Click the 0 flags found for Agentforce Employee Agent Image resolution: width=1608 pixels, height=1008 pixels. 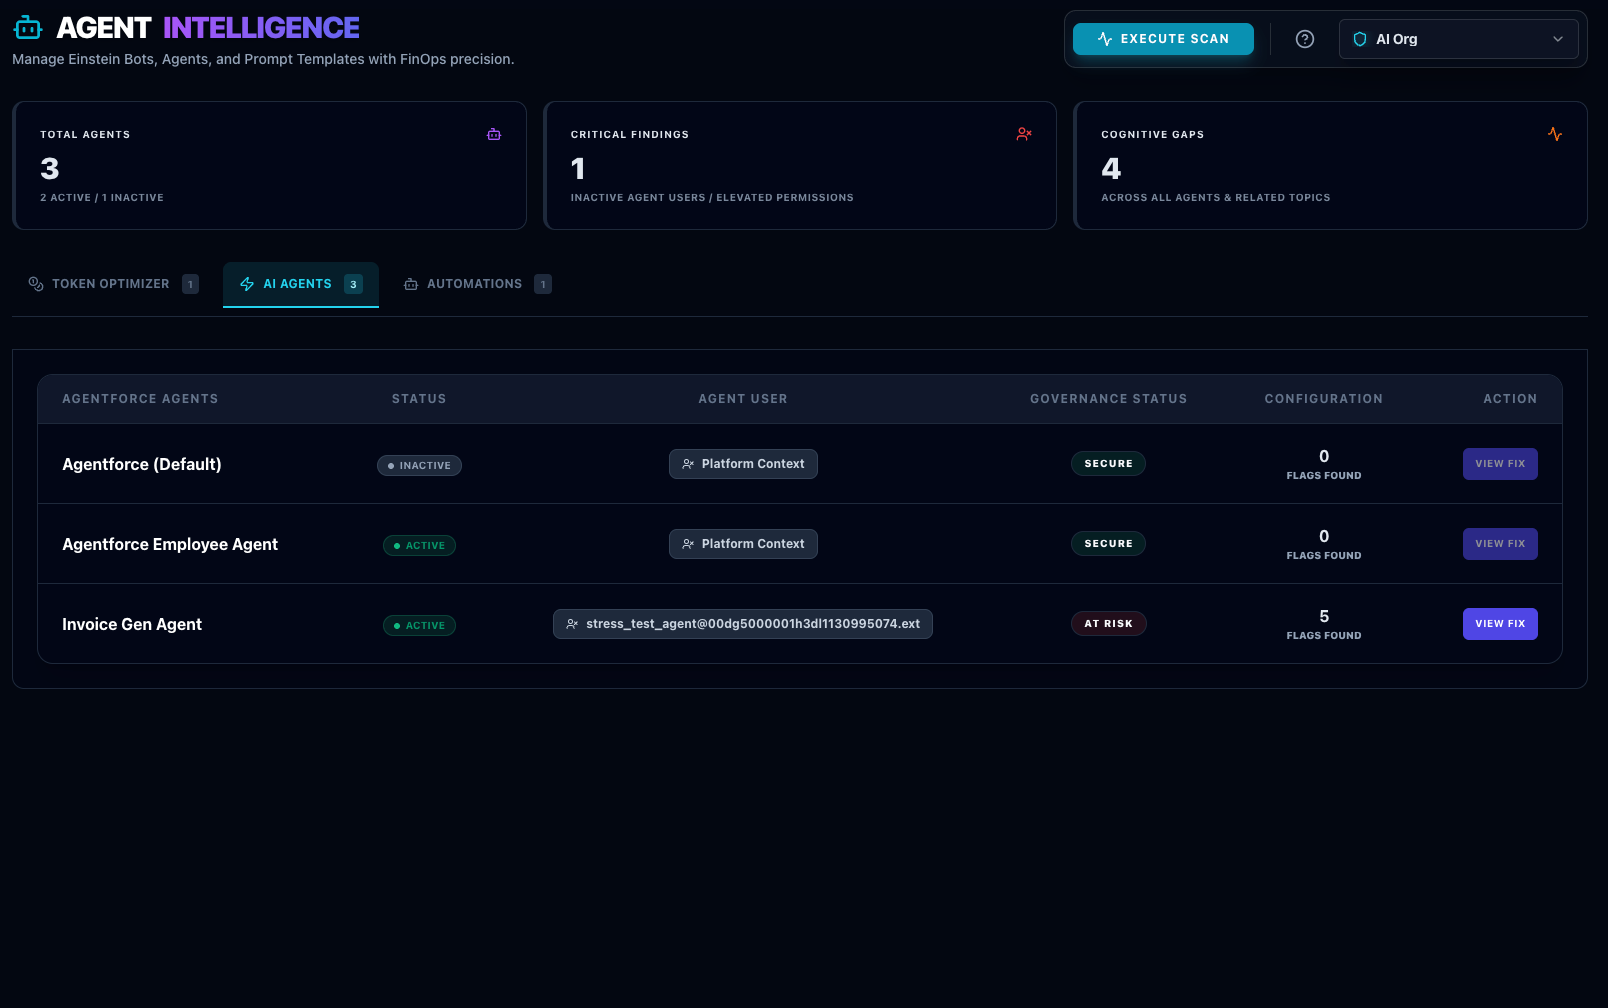[1324, 544]
